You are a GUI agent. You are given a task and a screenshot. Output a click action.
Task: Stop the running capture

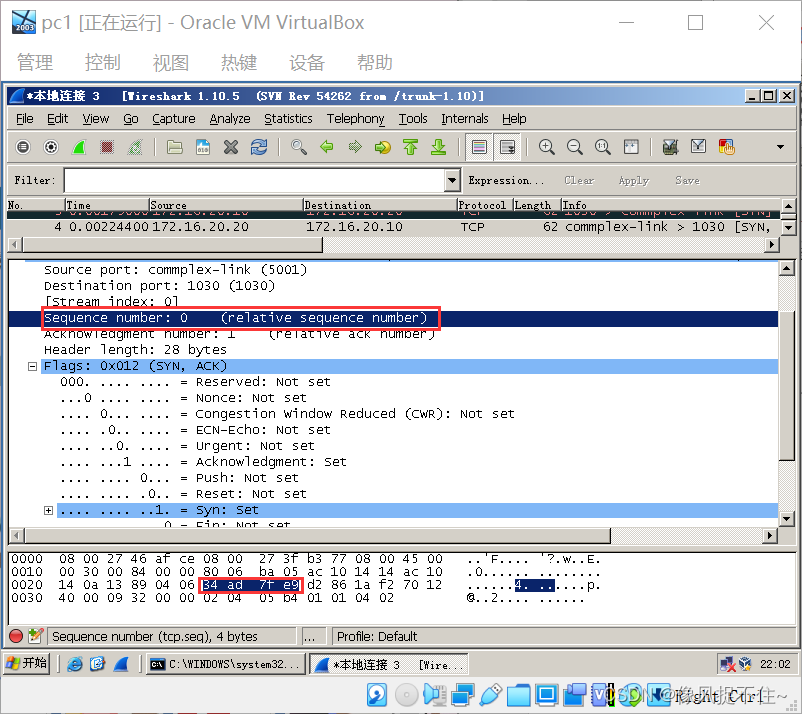pos(107,147)
